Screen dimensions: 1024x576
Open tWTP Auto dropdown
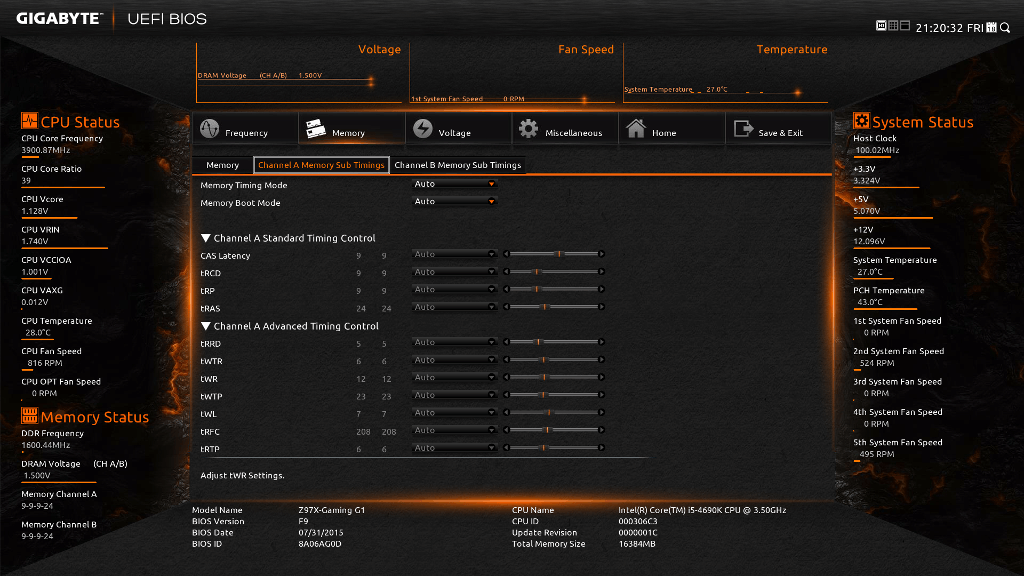[x=455, y=395]
